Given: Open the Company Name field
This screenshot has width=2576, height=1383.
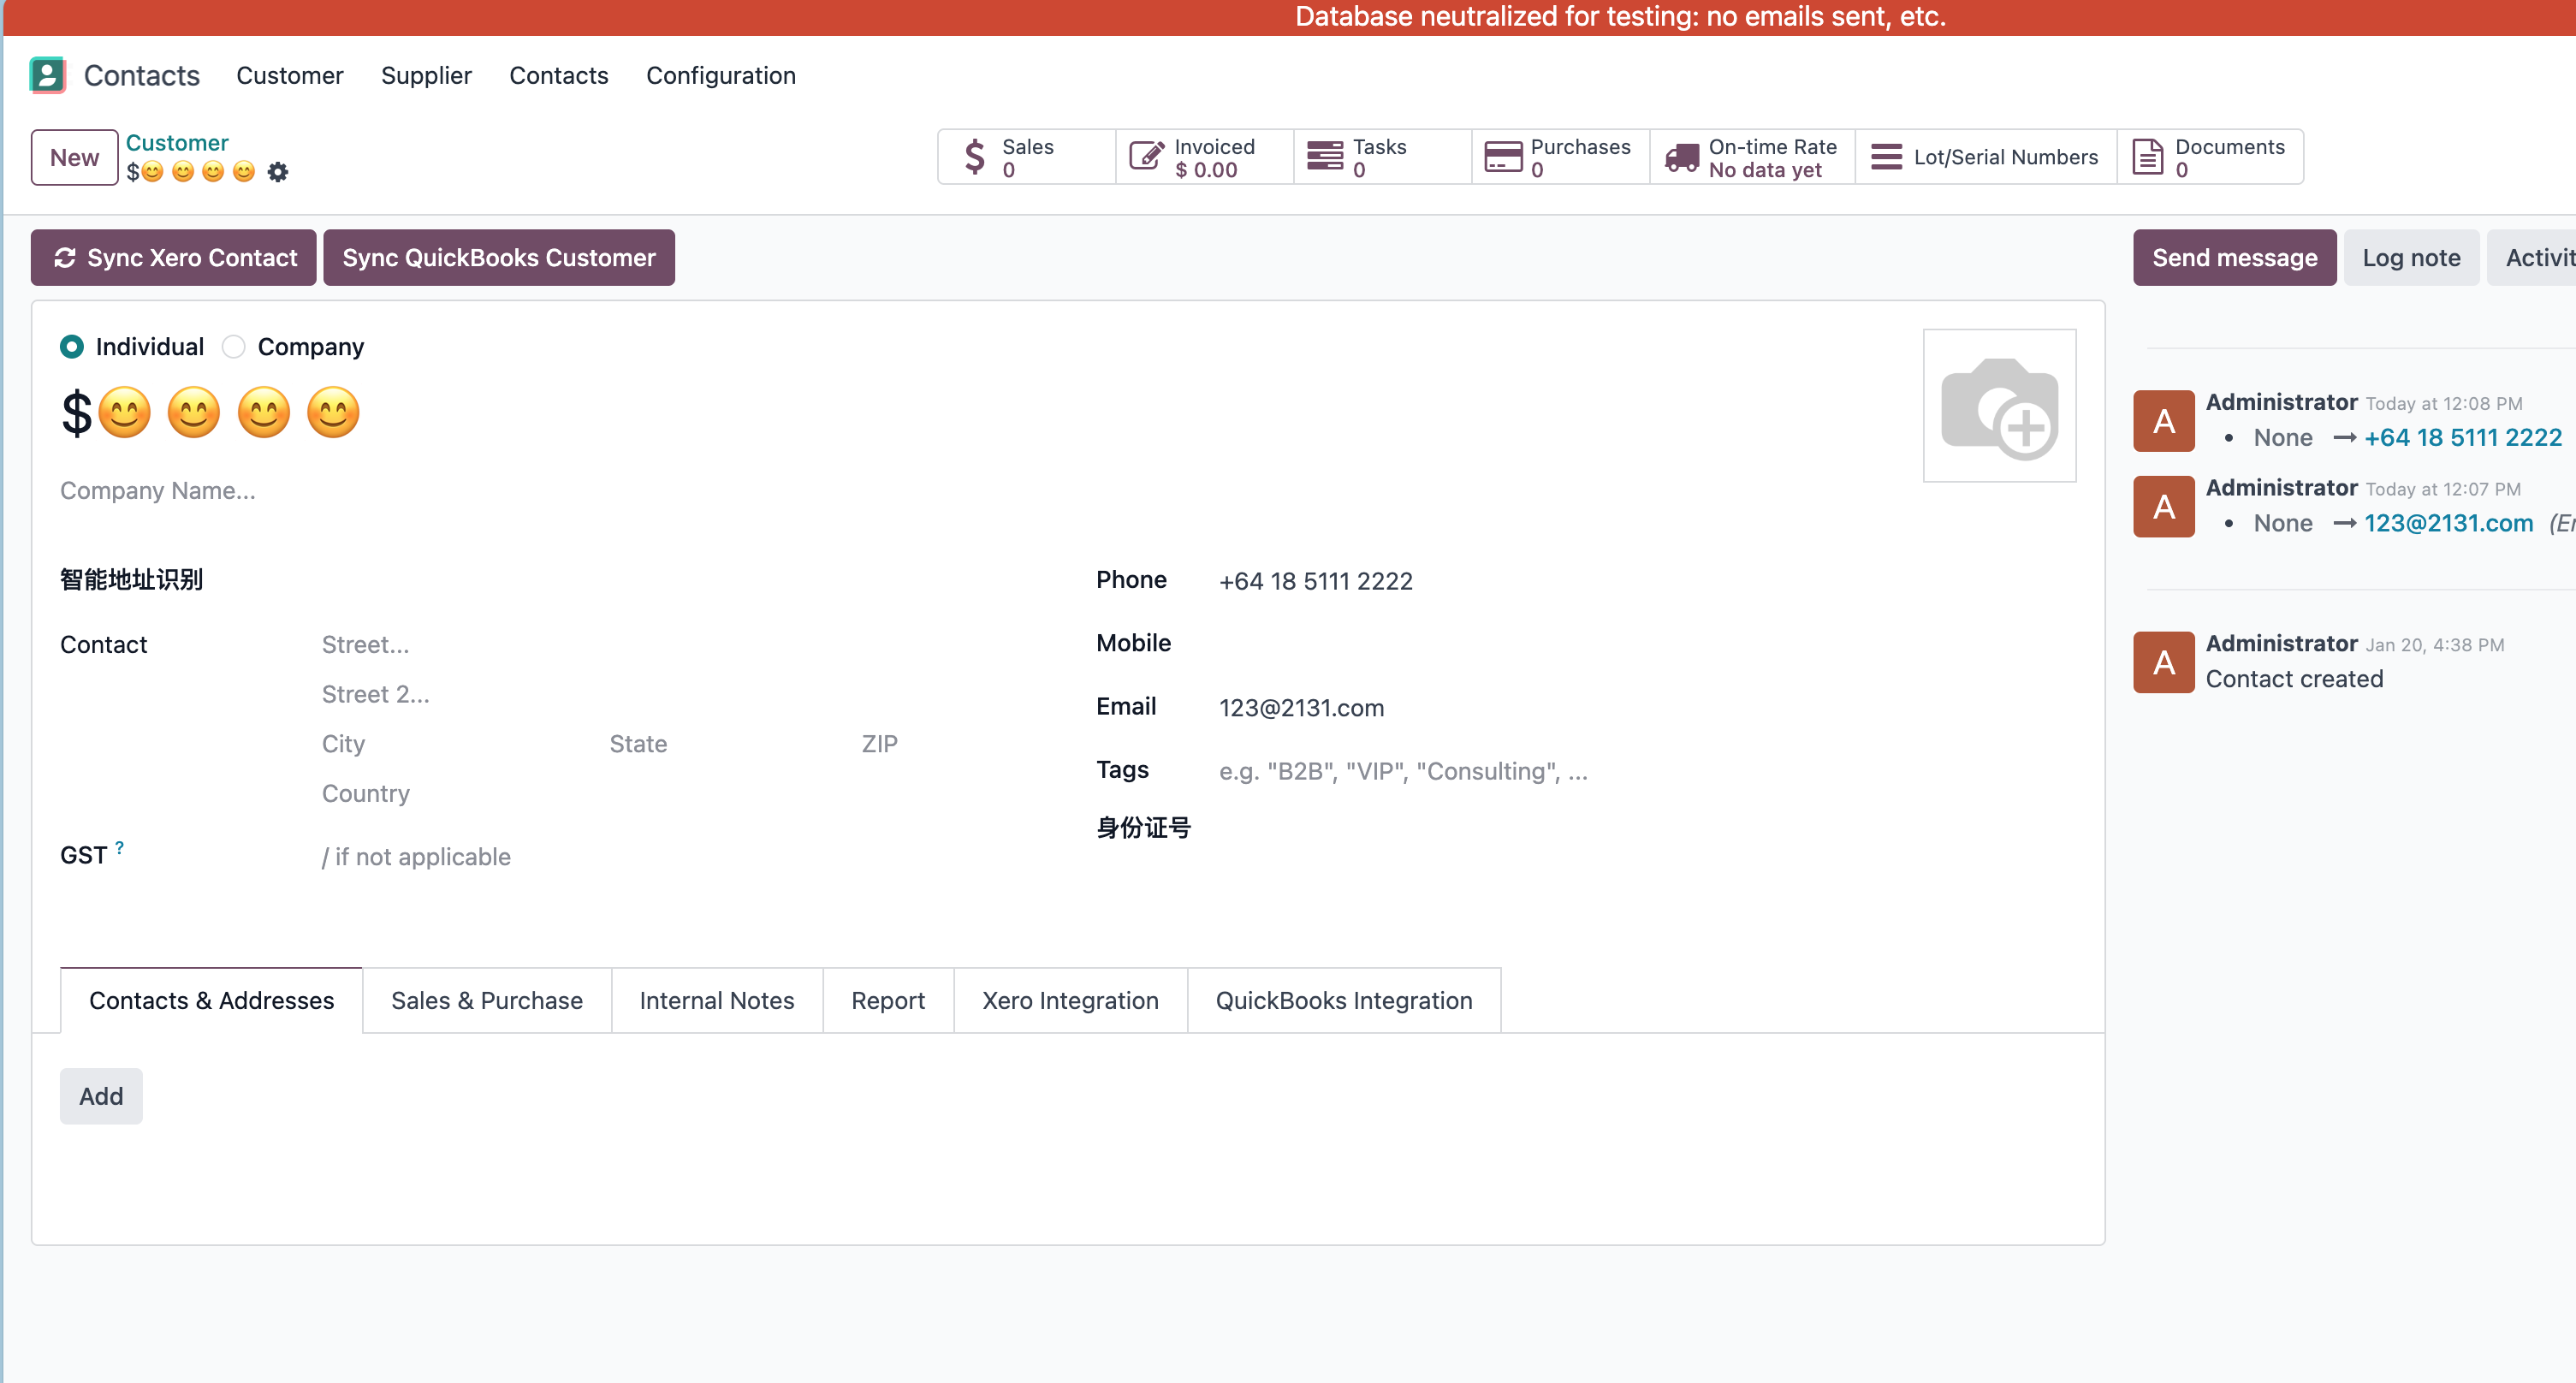Looking at the screenshot, I should (560, 491).
